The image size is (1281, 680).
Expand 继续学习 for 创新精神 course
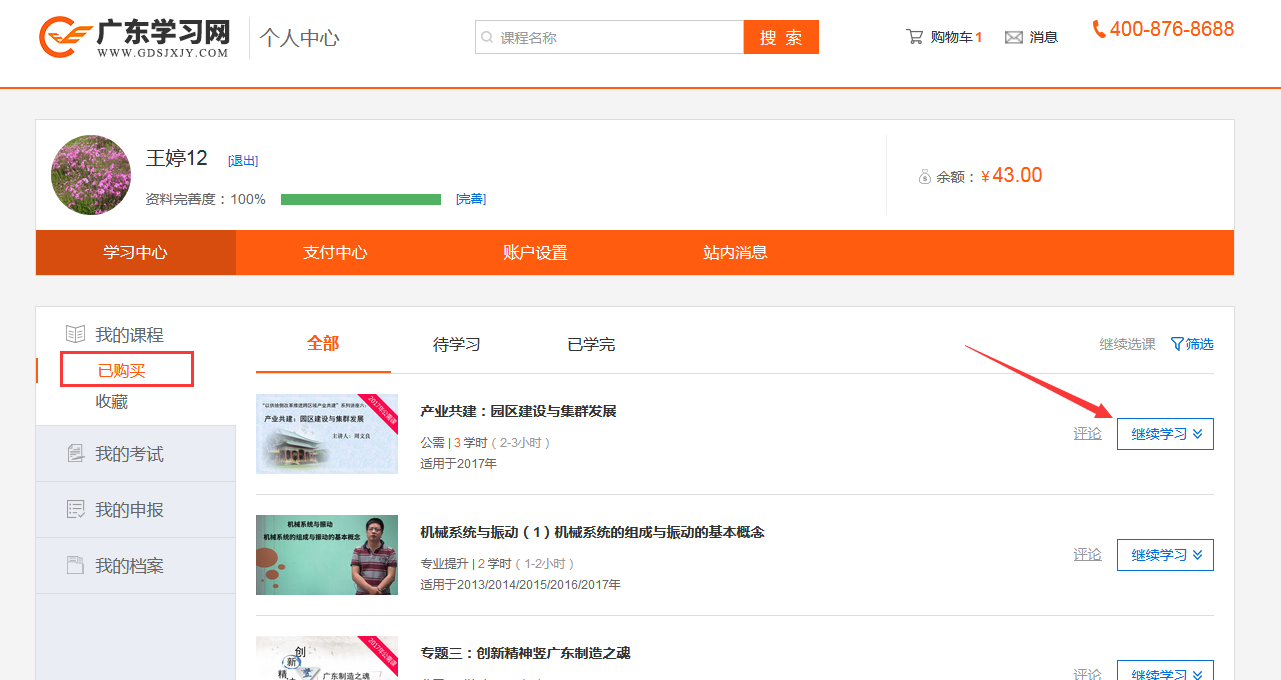1165,672
